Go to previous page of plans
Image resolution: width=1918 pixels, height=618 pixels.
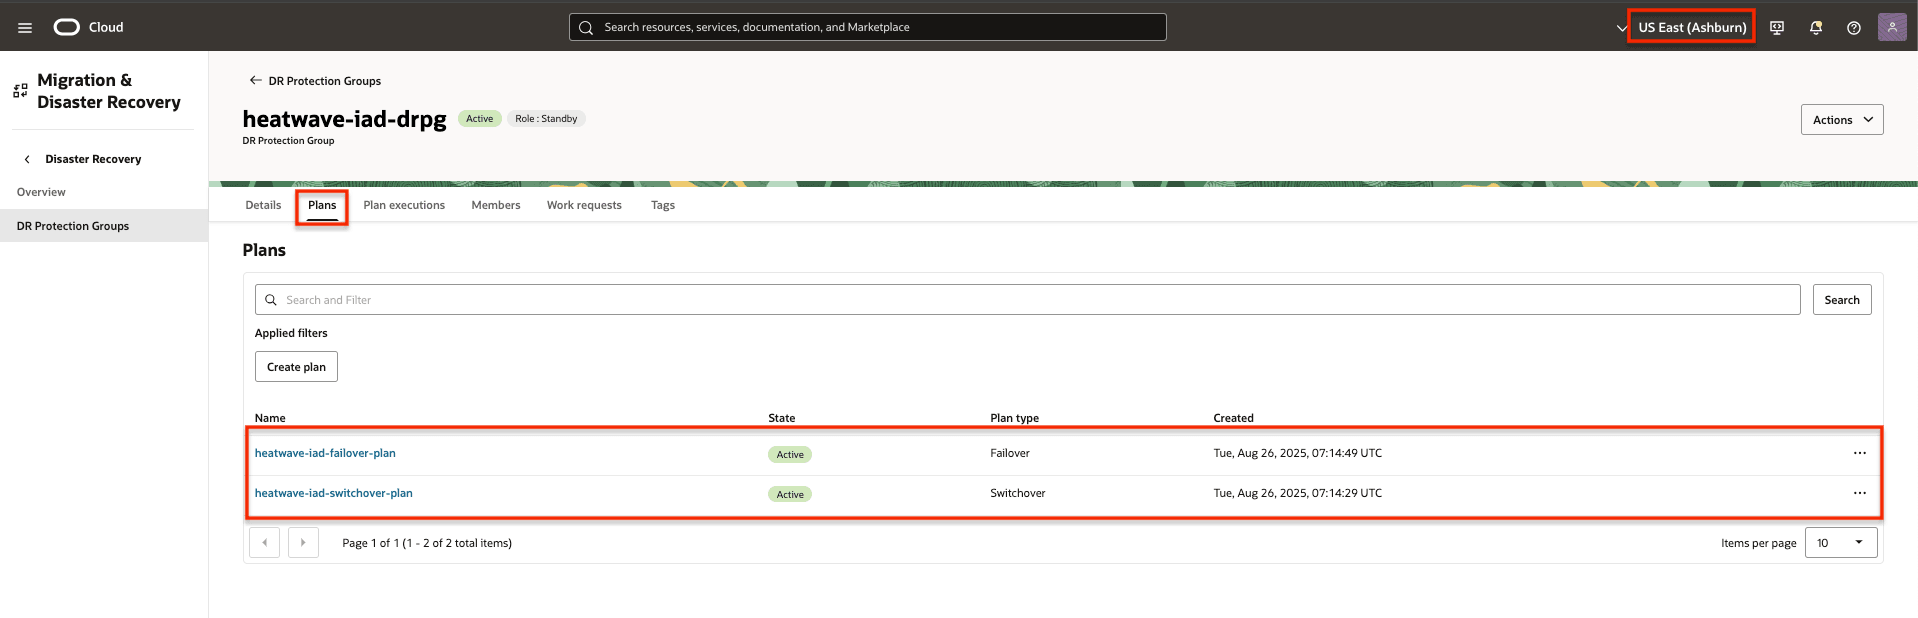pos(264,543)
